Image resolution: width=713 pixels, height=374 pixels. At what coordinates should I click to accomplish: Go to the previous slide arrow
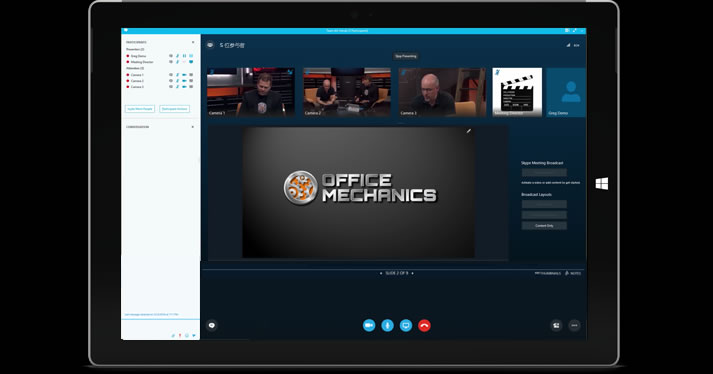(x=381, y=273)
